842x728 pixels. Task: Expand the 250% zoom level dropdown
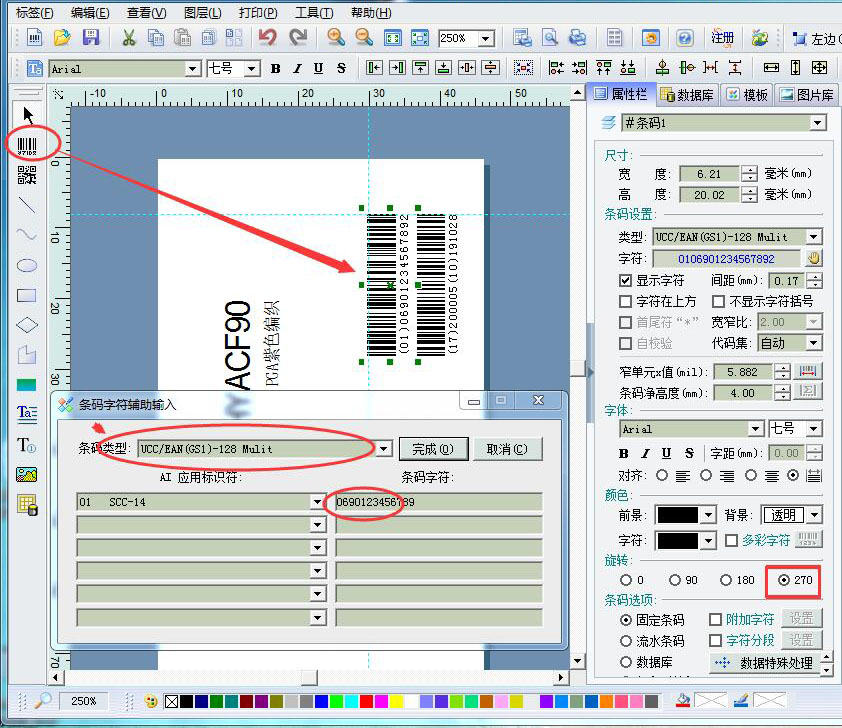(x=486, y=38)
